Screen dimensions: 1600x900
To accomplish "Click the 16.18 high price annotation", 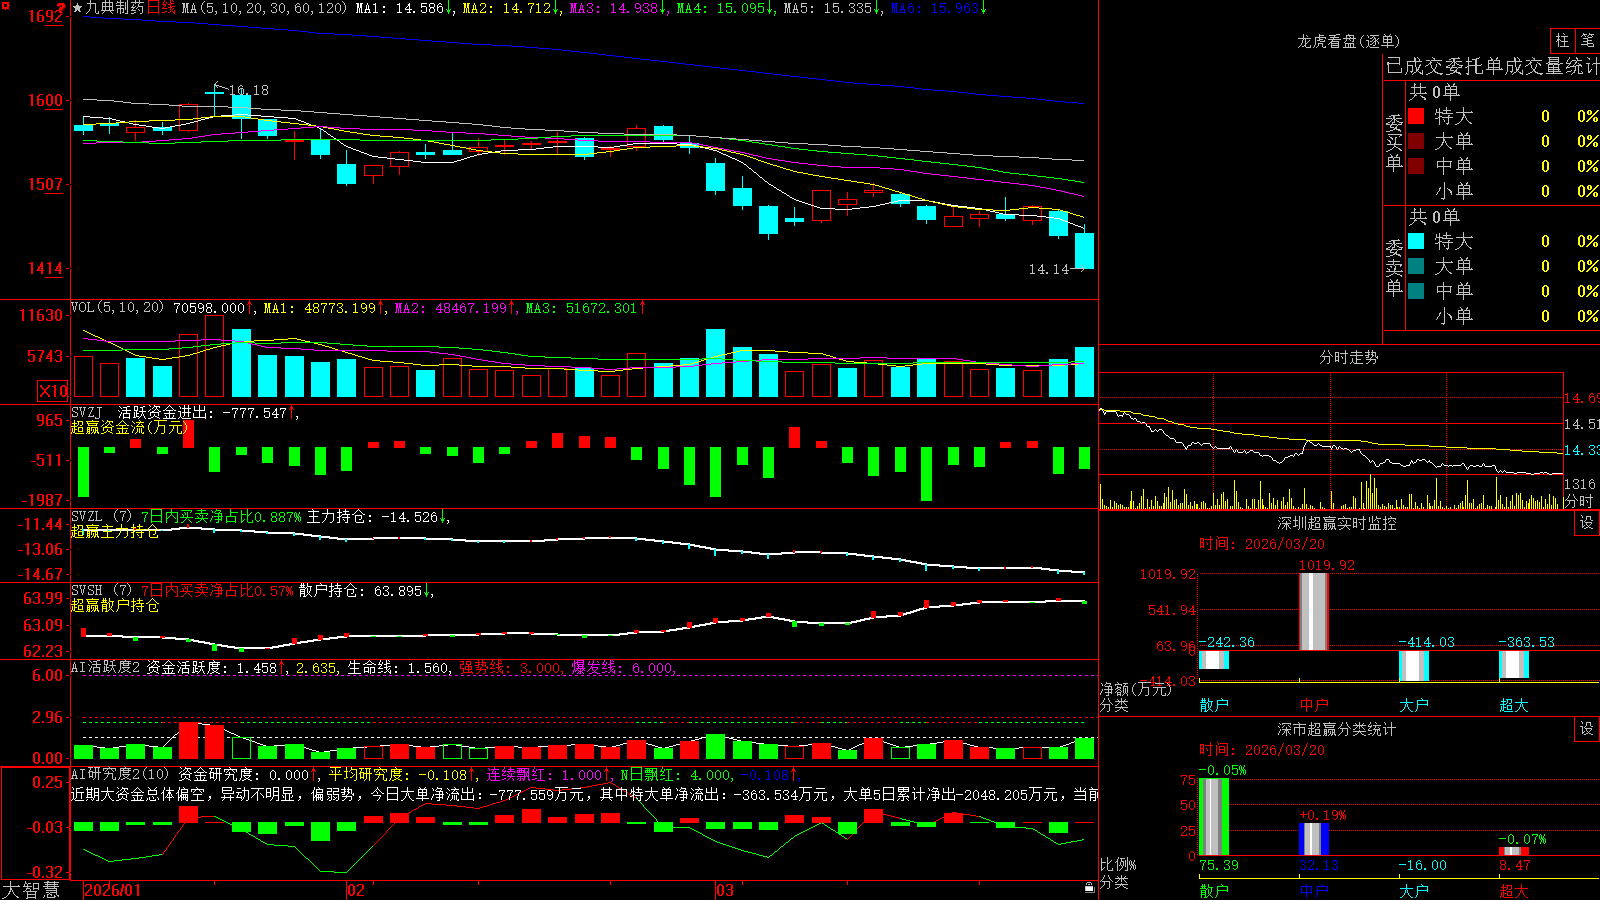I will (249, 90).
